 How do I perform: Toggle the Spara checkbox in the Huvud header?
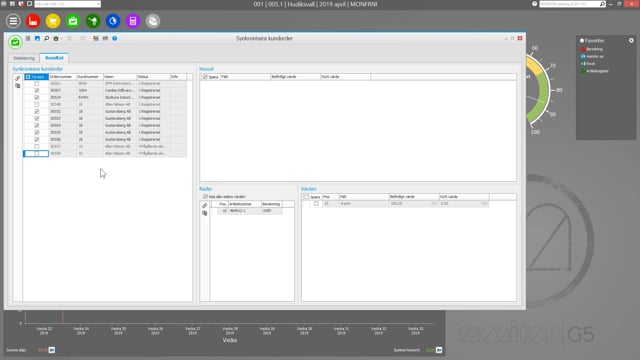point(205,77)
